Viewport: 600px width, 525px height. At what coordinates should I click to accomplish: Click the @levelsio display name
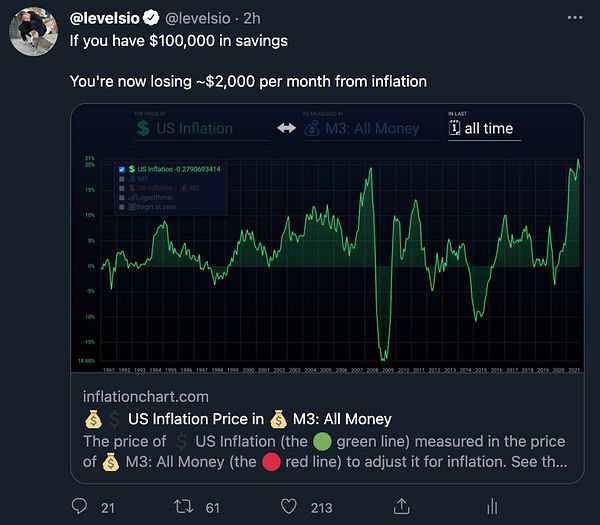[105, 18]
